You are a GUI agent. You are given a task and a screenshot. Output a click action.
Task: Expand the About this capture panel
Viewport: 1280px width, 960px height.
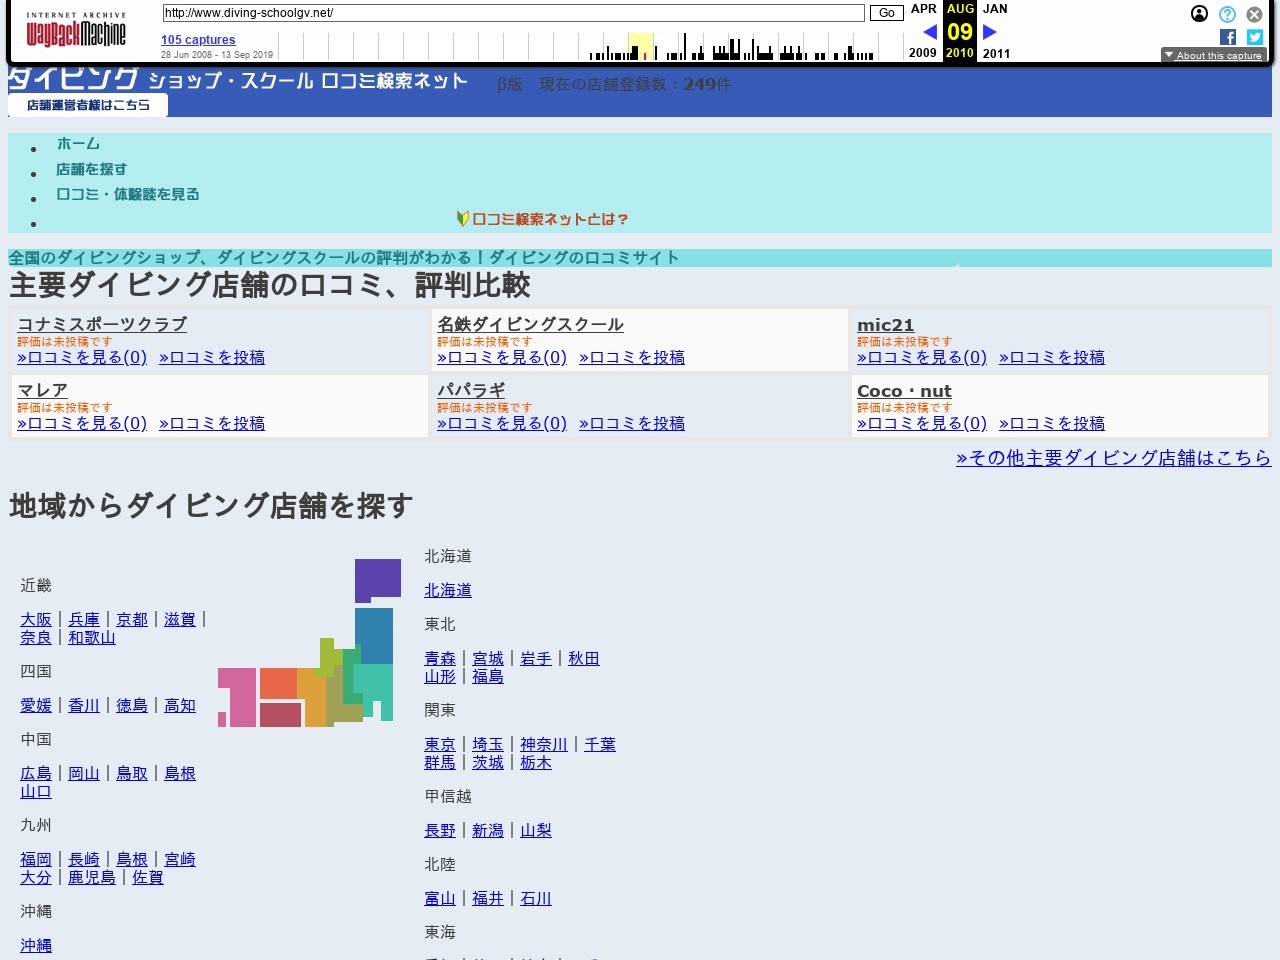pos(1214,55)
